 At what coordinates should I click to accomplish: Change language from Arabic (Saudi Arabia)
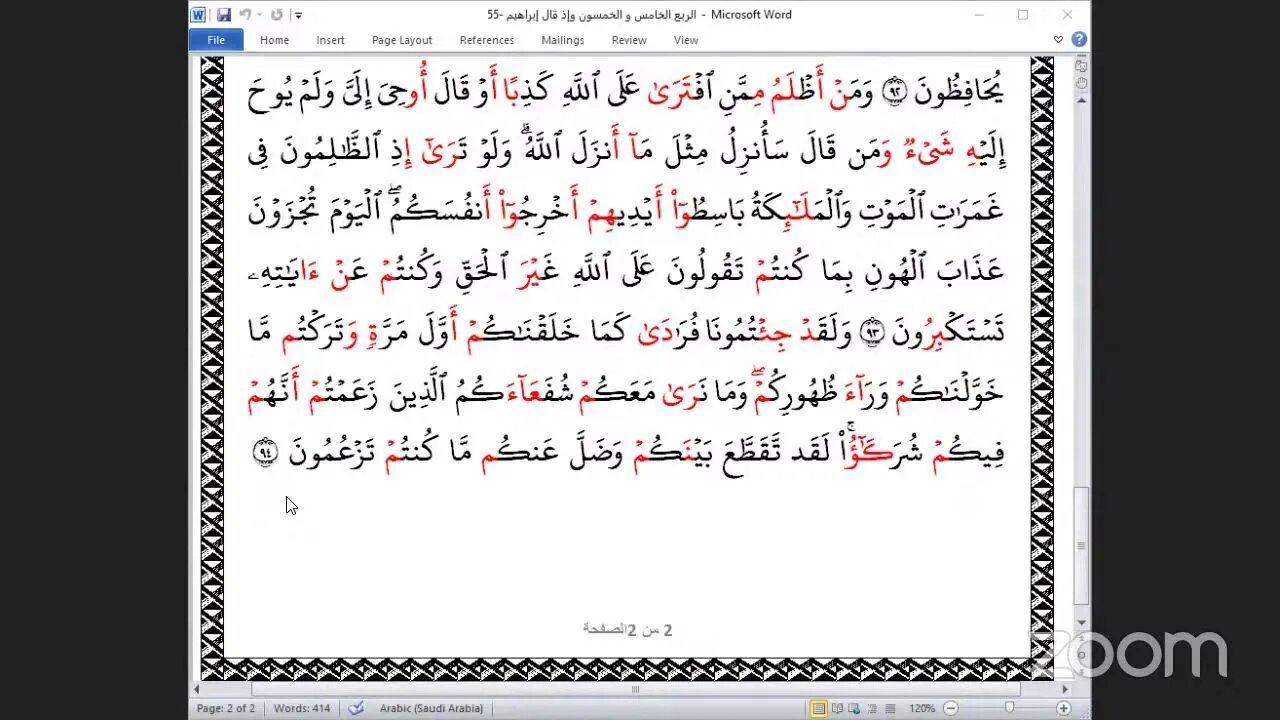(431, 708)
